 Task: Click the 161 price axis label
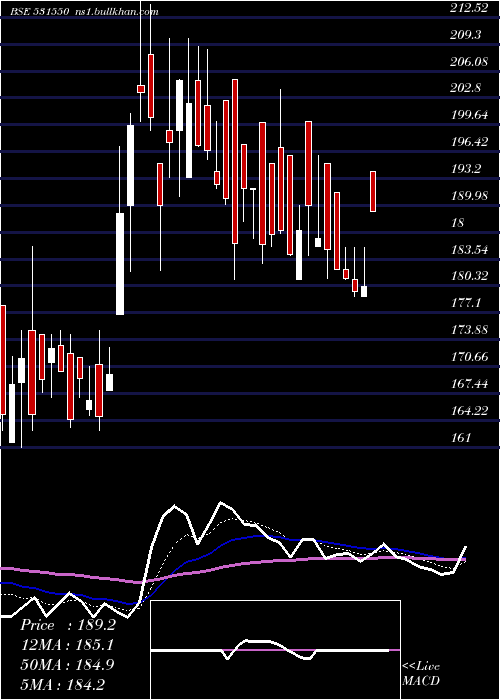click(461, 438)
